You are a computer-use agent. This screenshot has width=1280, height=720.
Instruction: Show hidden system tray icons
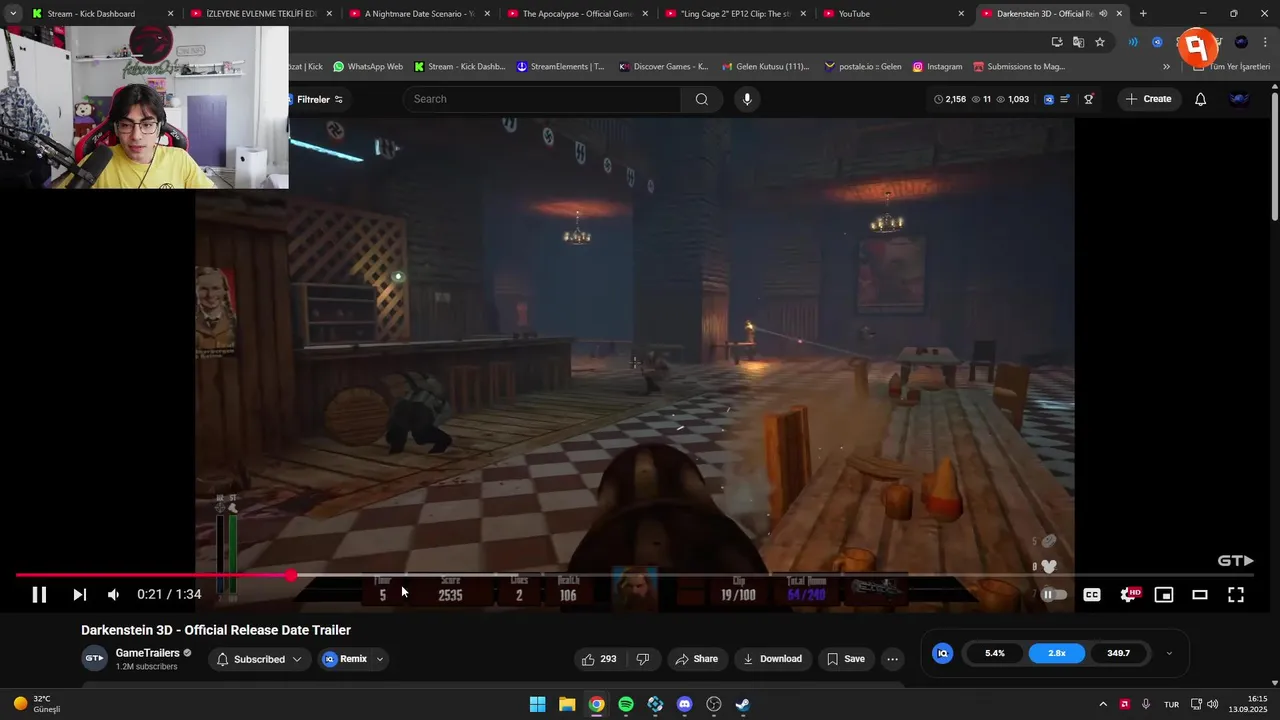tap(1103, 704)
